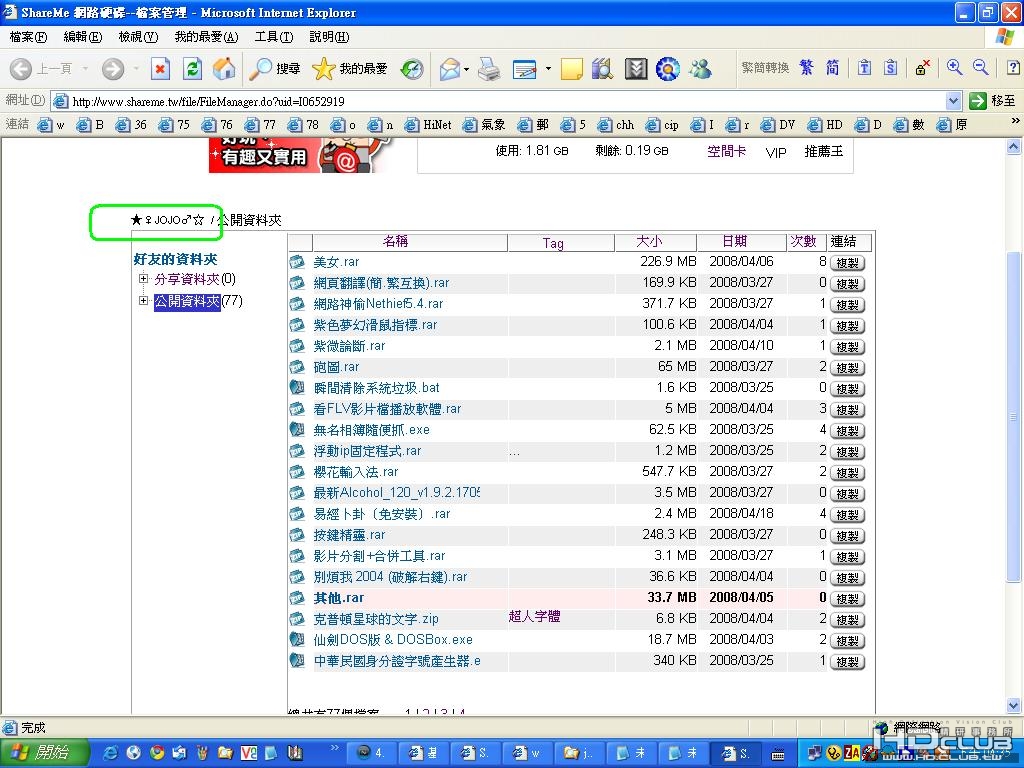Click the Windows 開始 start button
The height and width of the screenshot is (768, 1024).
tap(40, 753)
